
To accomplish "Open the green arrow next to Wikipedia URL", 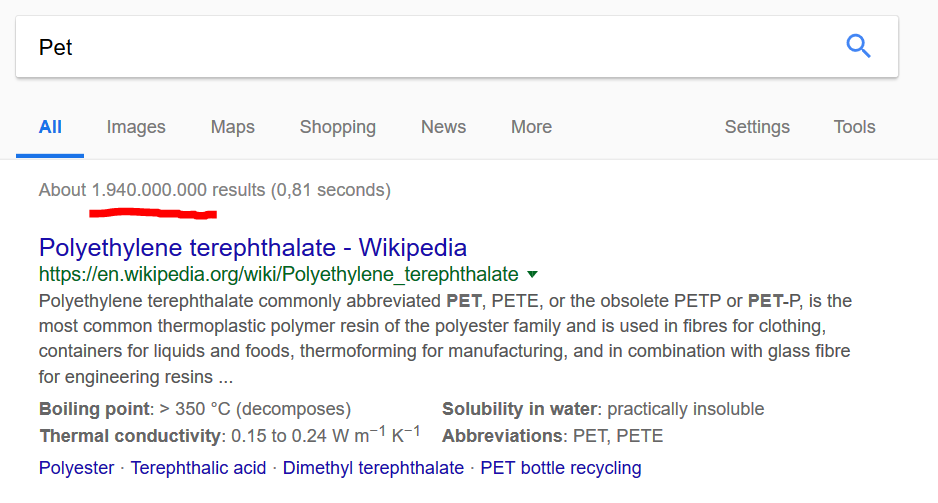I will 532,275.
